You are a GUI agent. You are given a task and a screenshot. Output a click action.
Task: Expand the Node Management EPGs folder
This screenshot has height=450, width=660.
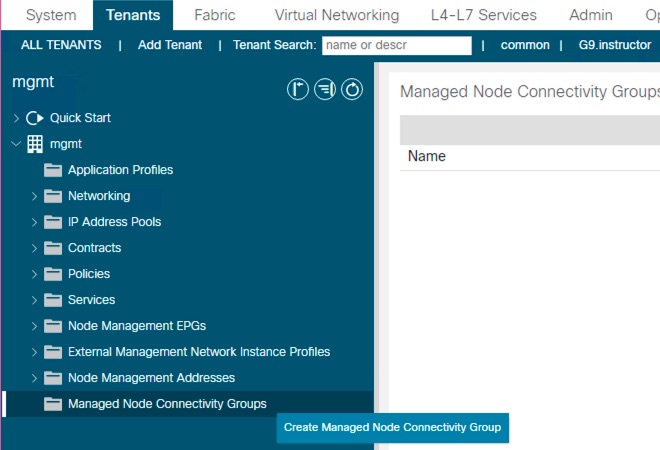coord(35,326)
